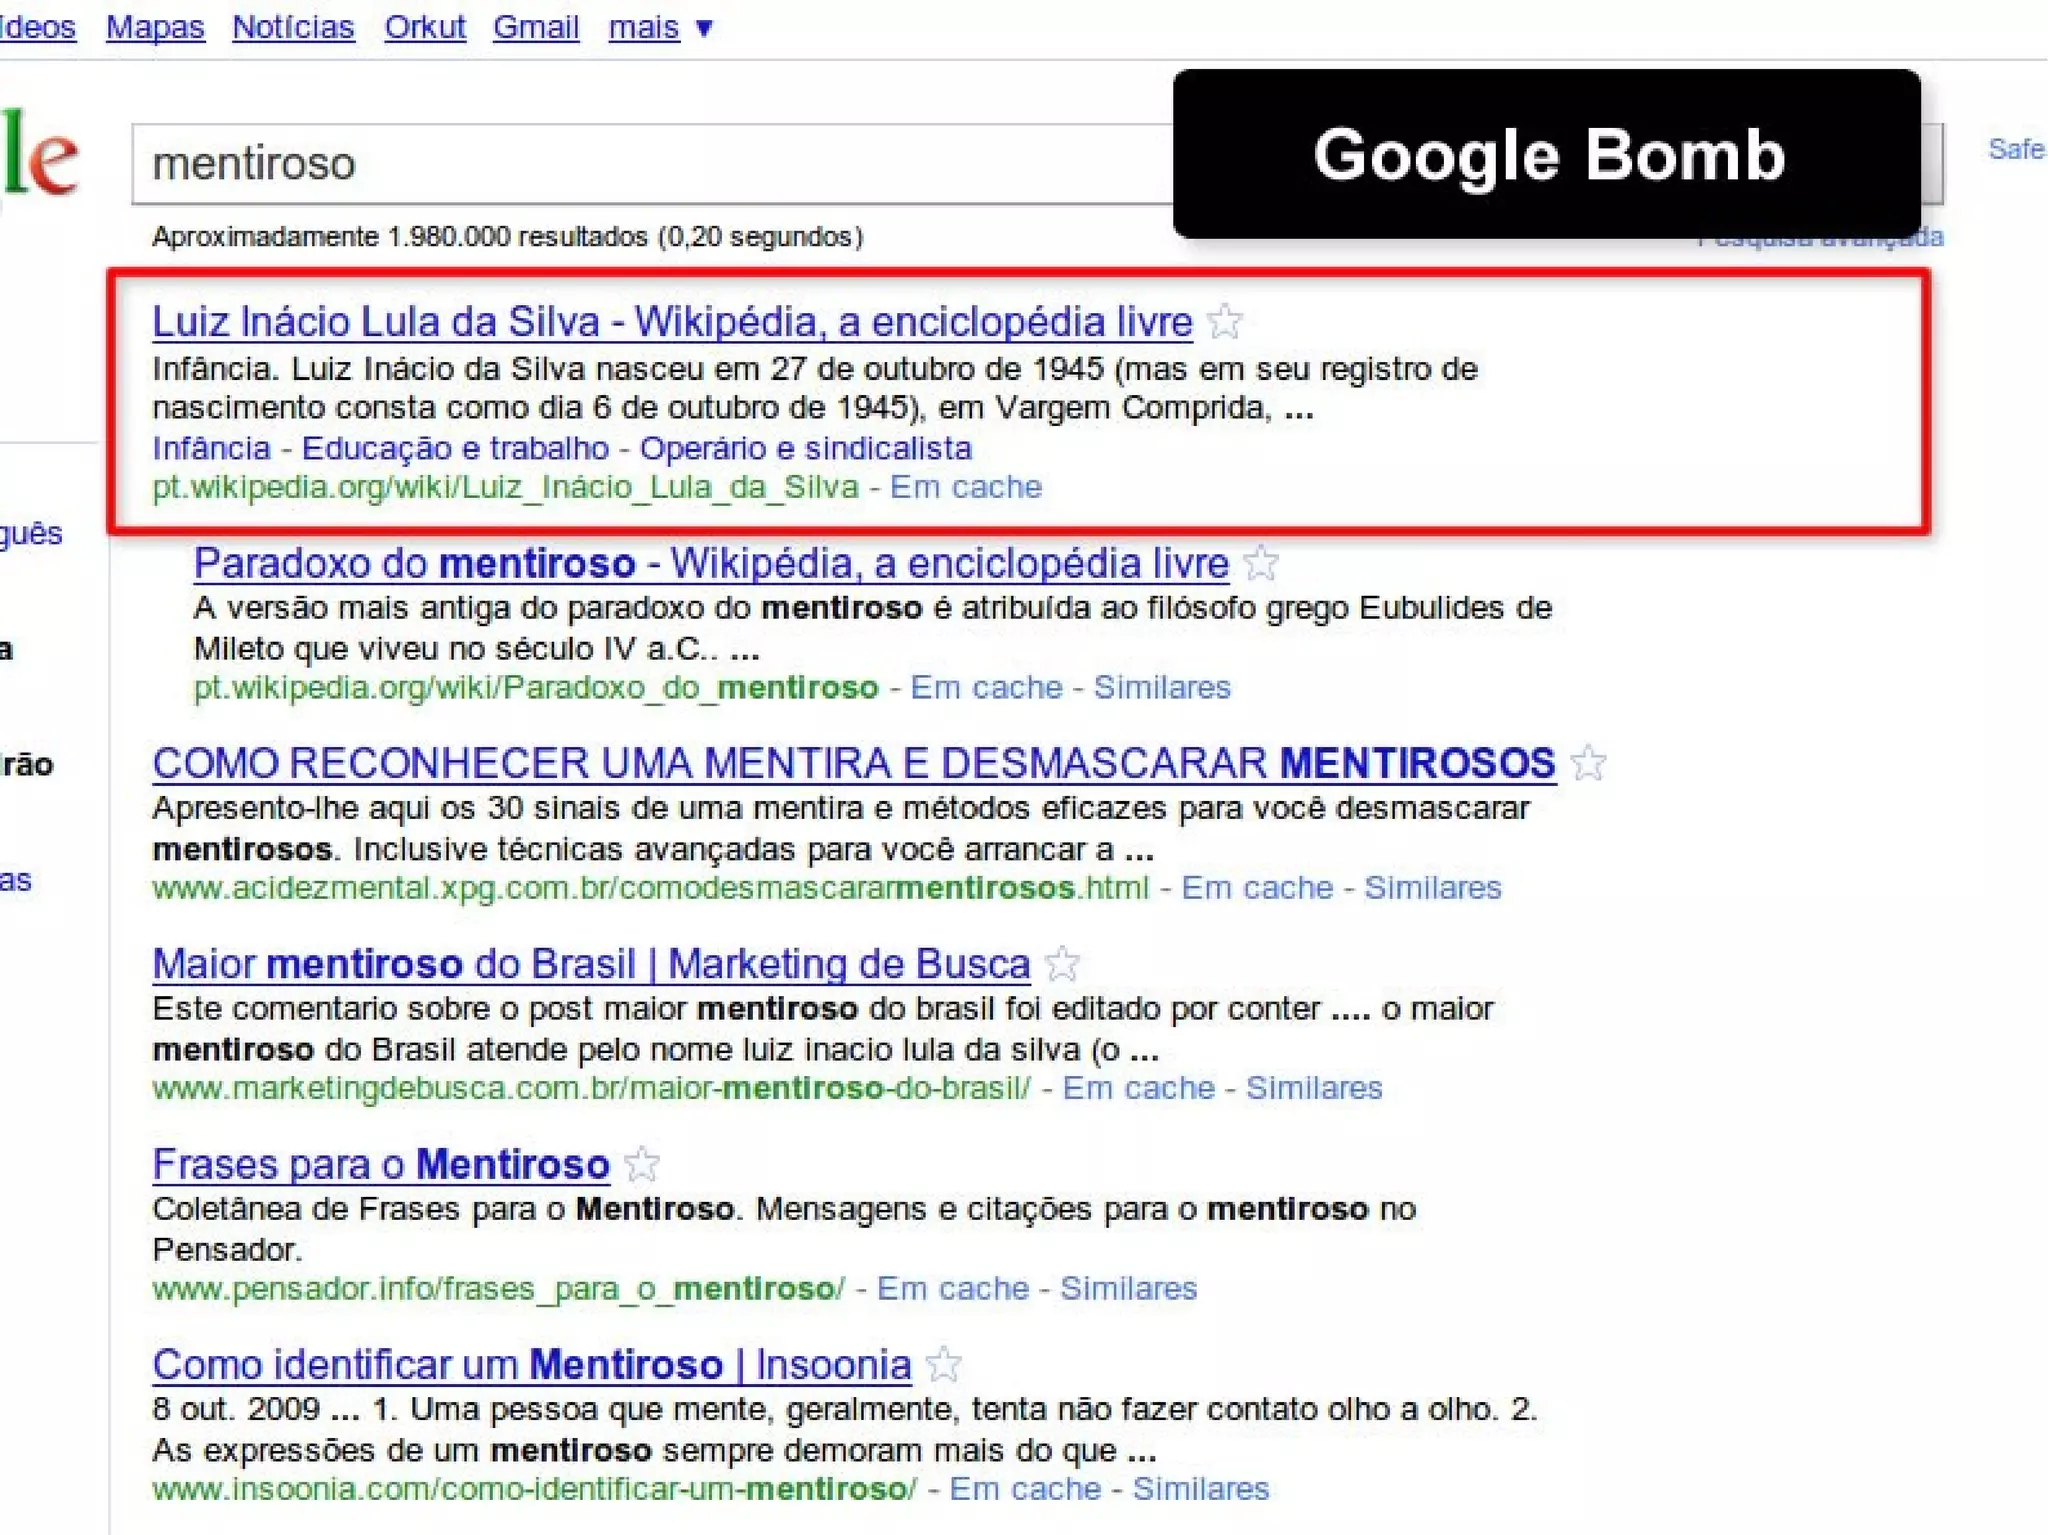Star the Maior mentiroso do Brasil result
This screenshot has height=1535, width=2048.
coord(1062,964)
